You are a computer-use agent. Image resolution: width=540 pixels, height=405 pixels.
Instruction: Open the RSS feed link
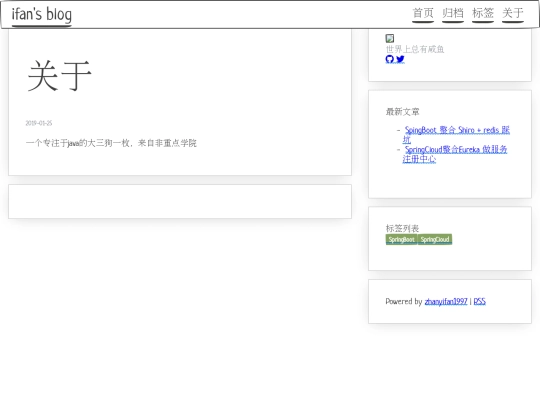click(x=480, y=301)
